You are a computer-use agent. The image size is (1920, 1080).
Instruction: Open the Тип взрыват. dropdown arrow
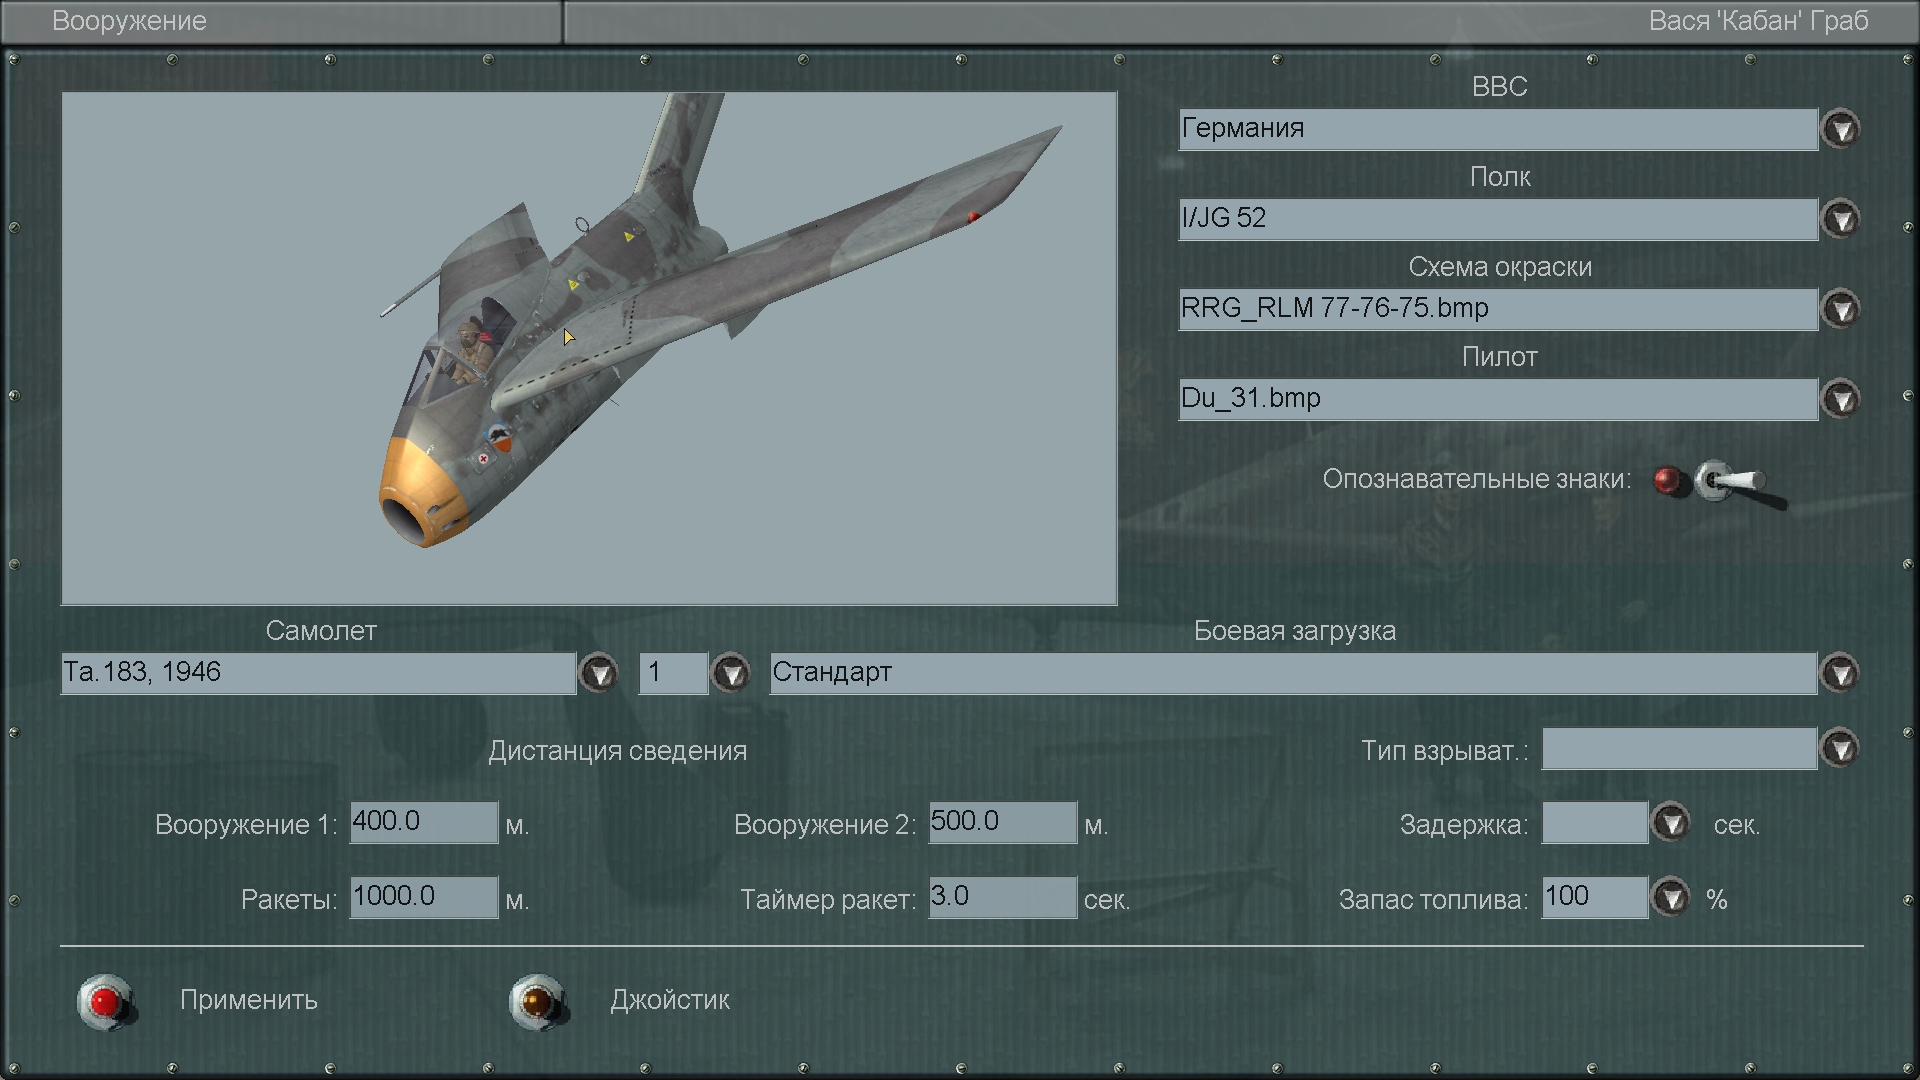(x=1840, y=749)
